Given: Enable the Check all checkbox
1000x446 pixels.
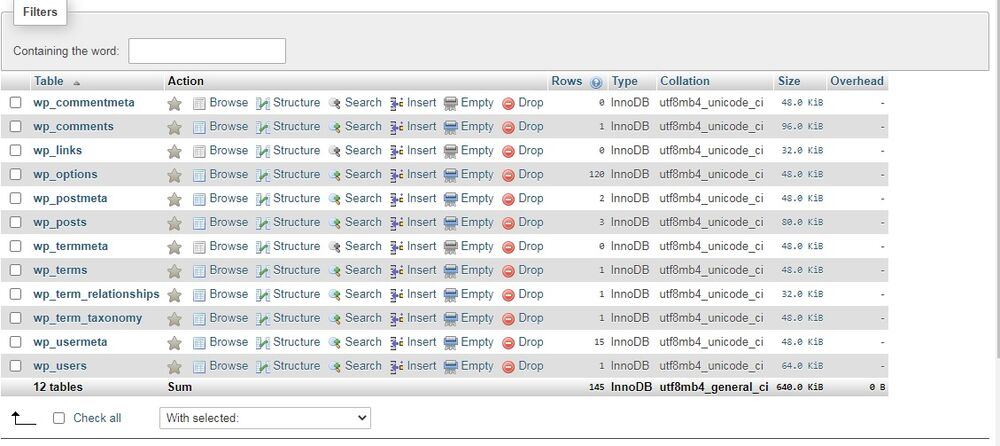Looking at the screenshot, I should (59, 418).
